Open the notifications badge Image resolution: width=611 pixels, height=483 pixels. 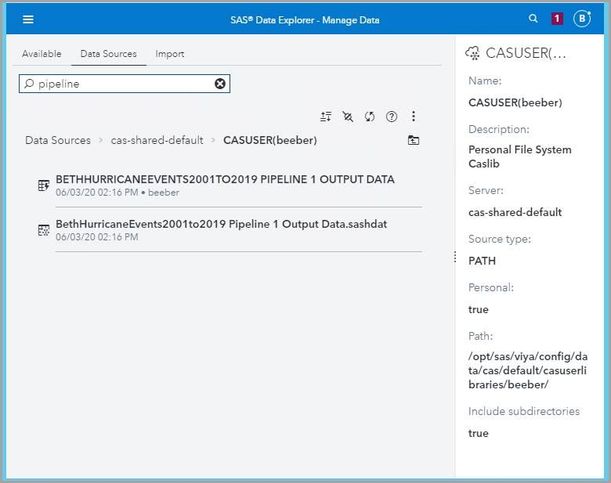(557, 18)
